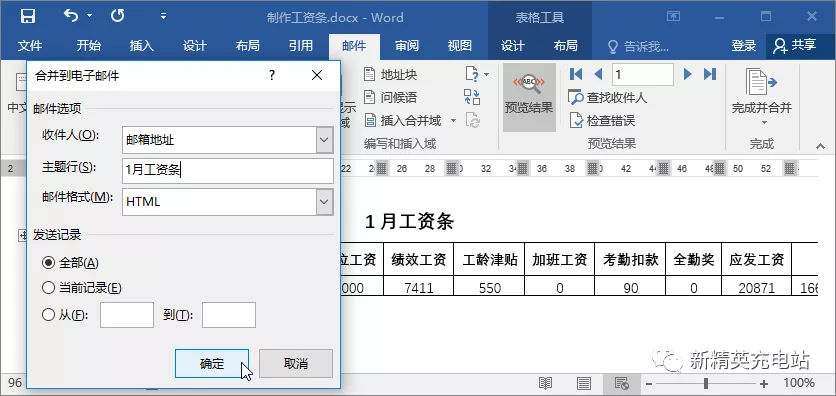The image size is (836, 396).
Task: Open the 收件人 dropdown list
Action: click(x=324, y=140)
